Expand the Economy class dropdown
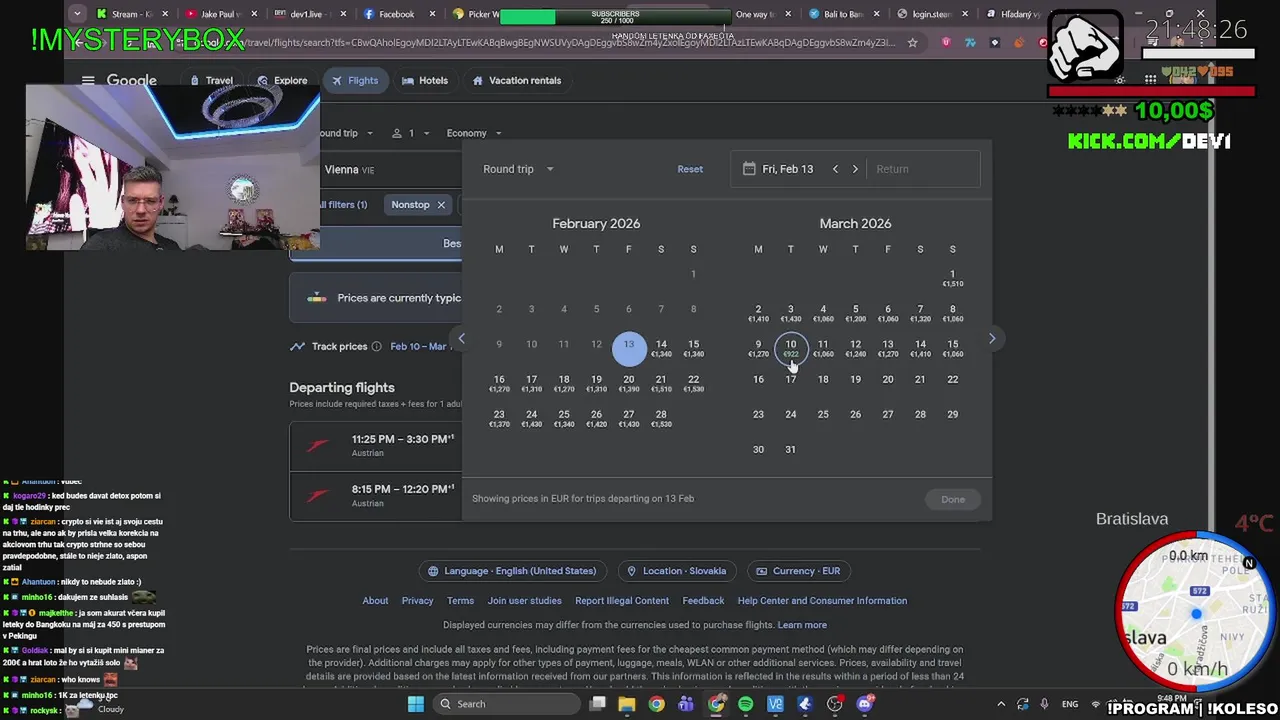1280x720 pixels. [x=474, y=133]
